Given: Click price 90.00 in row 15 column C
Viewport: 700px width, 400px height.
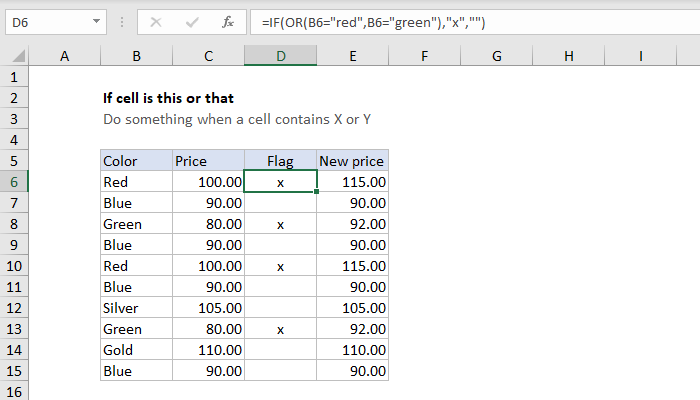Looking at the screenshot, I should (208, 371).
